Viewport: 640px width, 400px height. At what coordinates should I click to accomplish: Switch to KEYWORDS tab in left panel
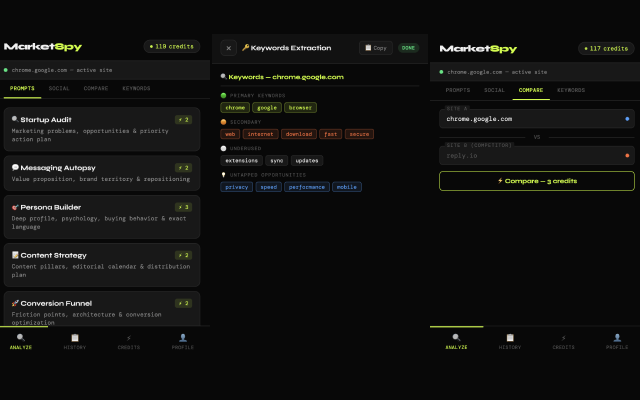(136, 89)
